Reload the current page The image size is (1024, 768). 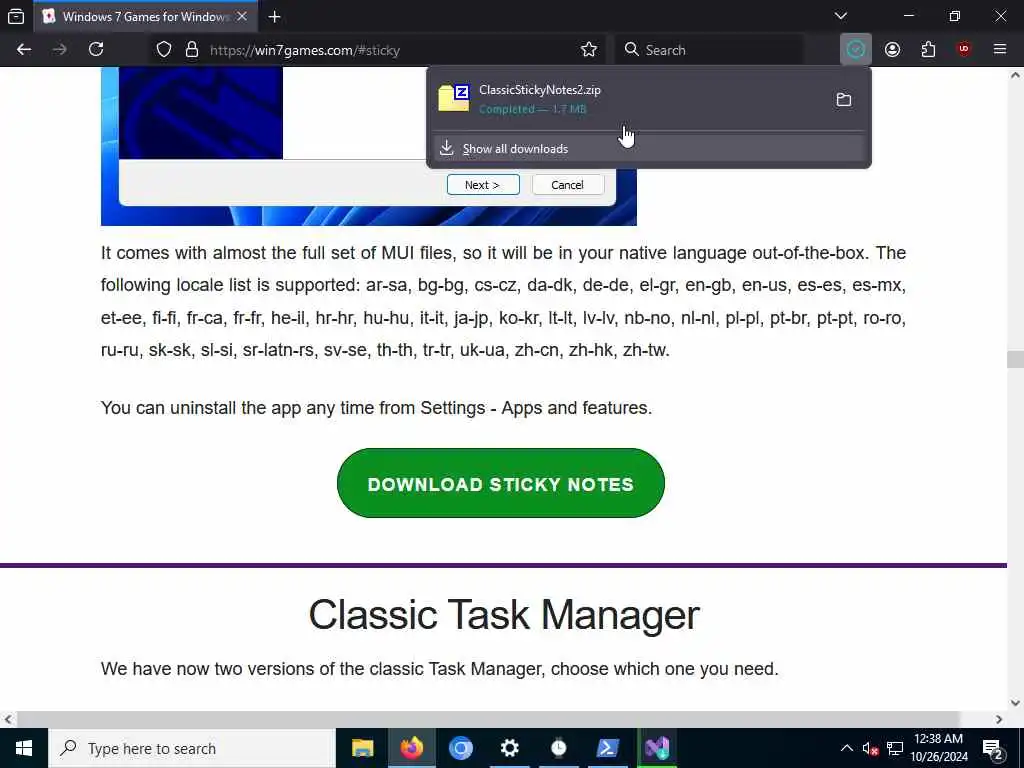coord(96,50)
